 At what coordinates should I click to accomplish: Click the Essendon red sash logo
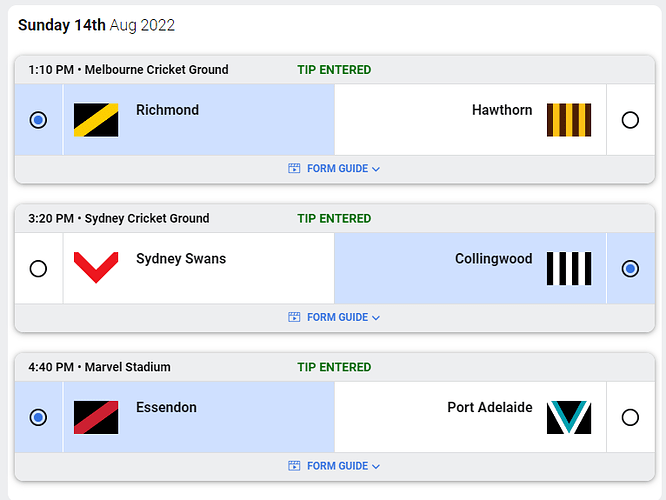[96, 417]
